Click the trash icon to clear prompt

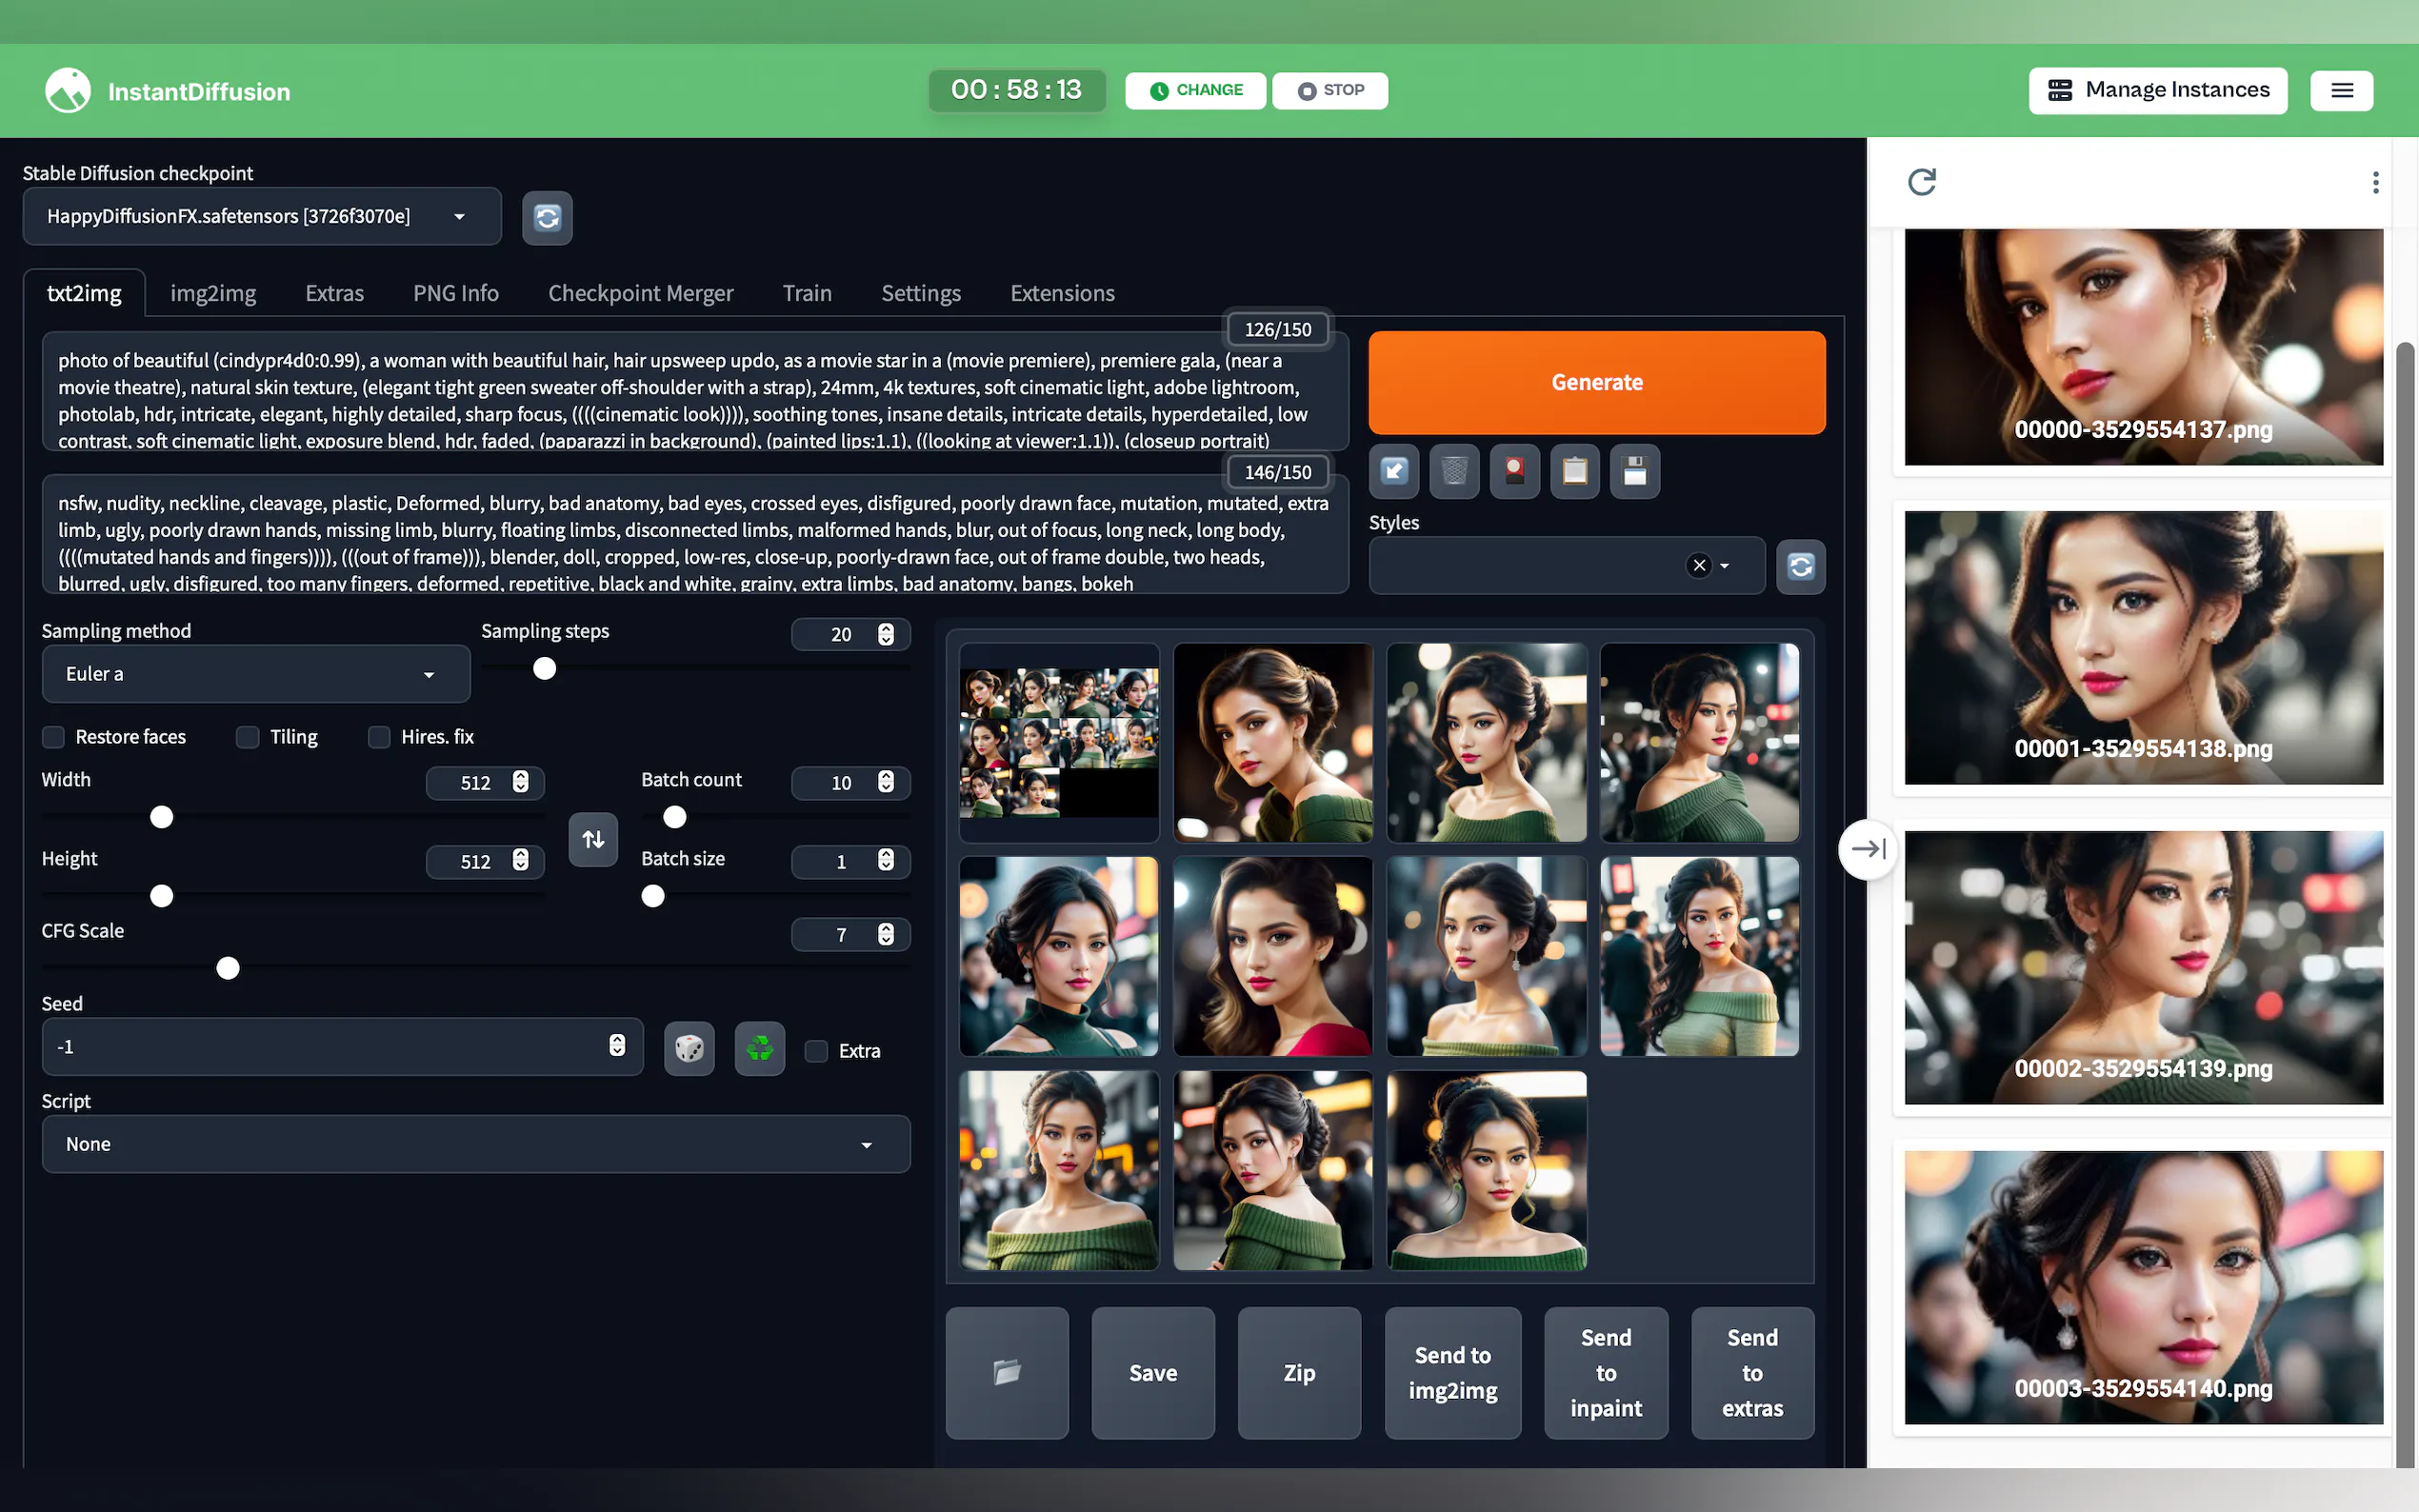point(1454,471)
